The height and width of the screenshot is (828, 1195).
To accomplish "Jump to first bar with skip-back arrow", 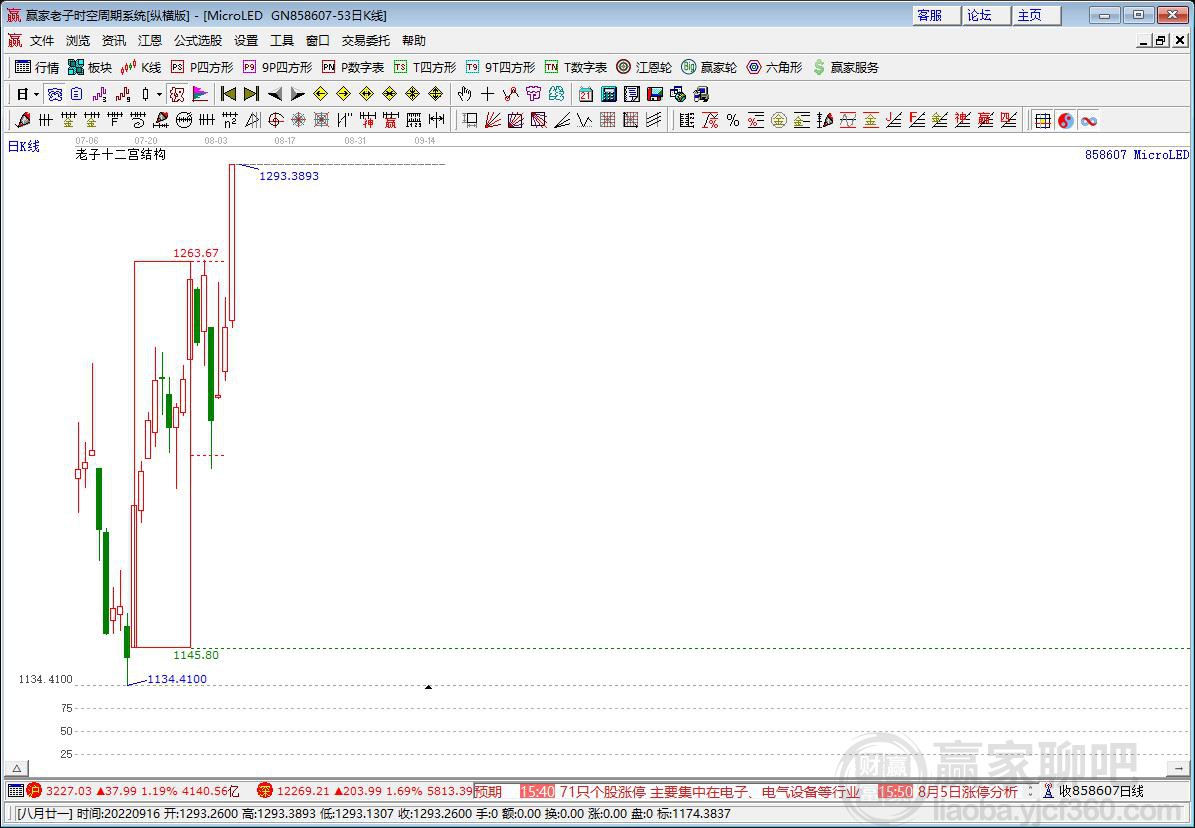I will [x=228, y=95].
